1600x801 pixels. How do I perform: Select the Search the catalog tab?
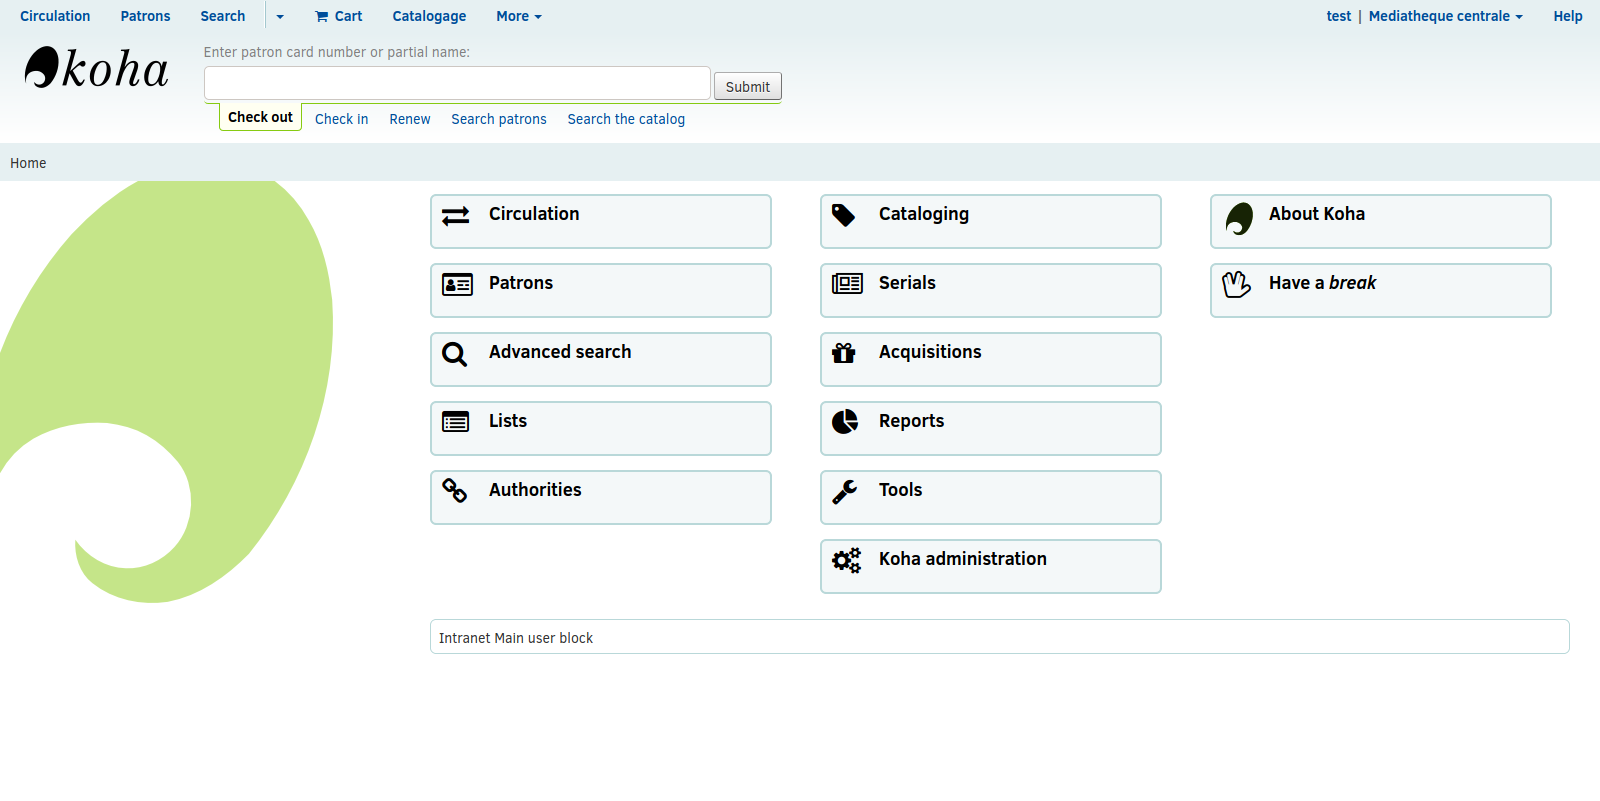click(x=626, y=119)
